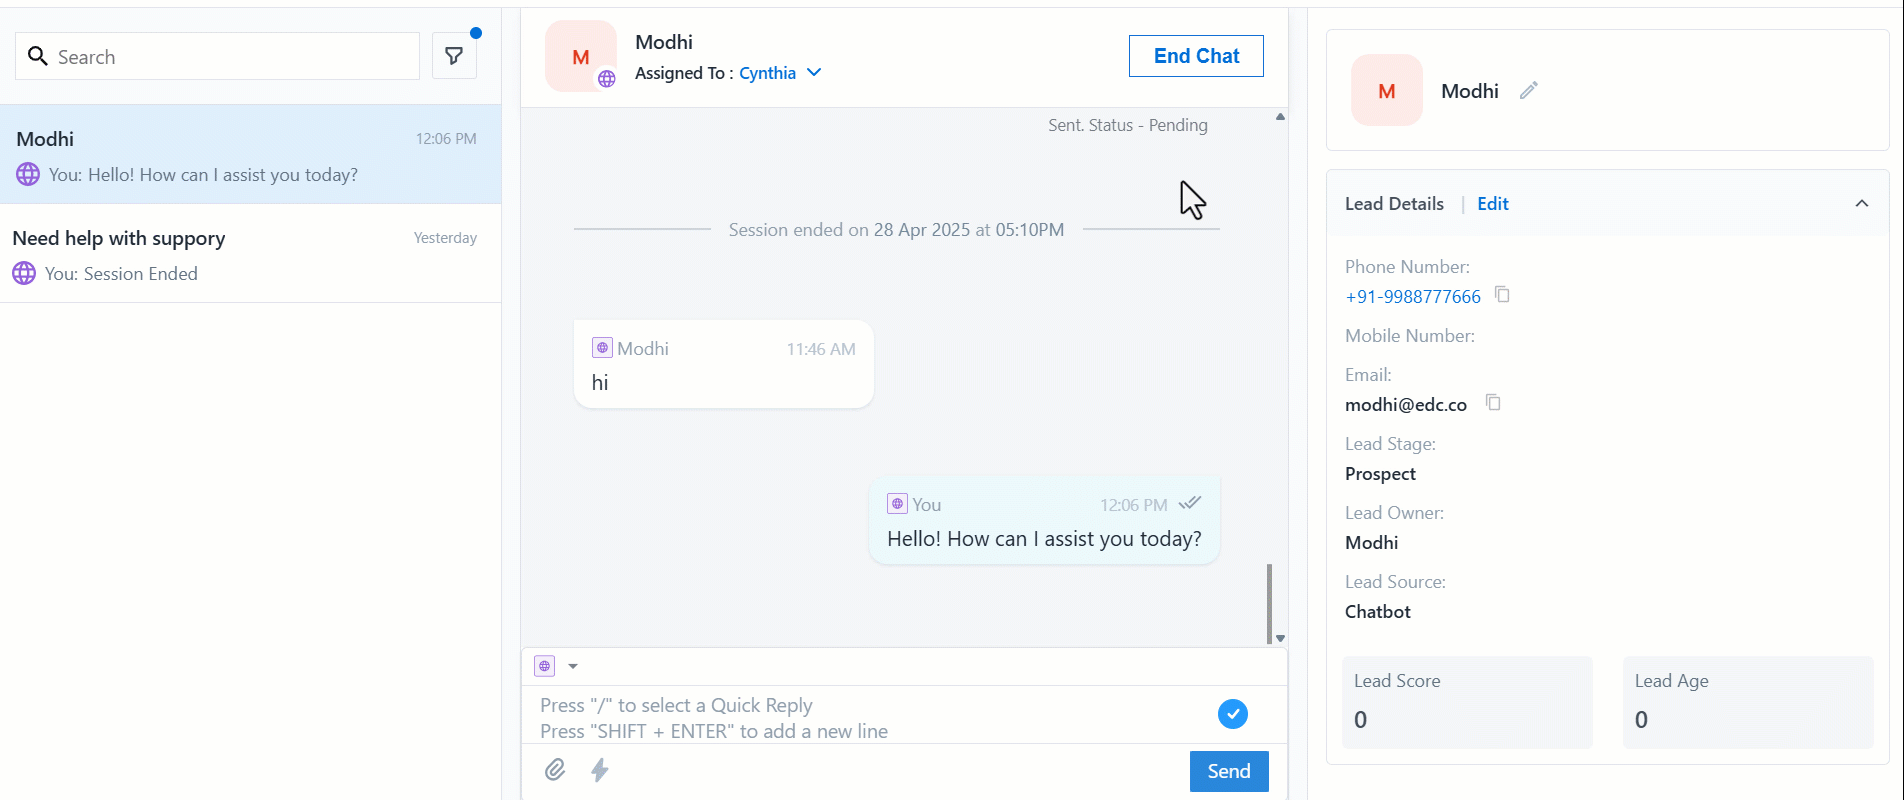Edit Modhi's name with pencil icon
Viewport: 1904px width, 800px height.
1528,90
